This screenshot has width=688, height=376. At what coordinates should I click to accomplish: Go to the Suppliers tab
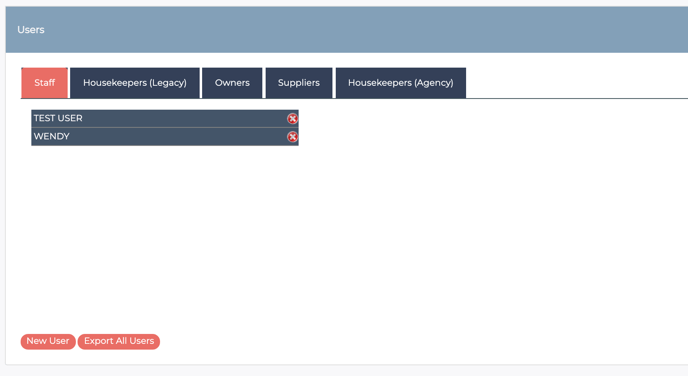299,83
